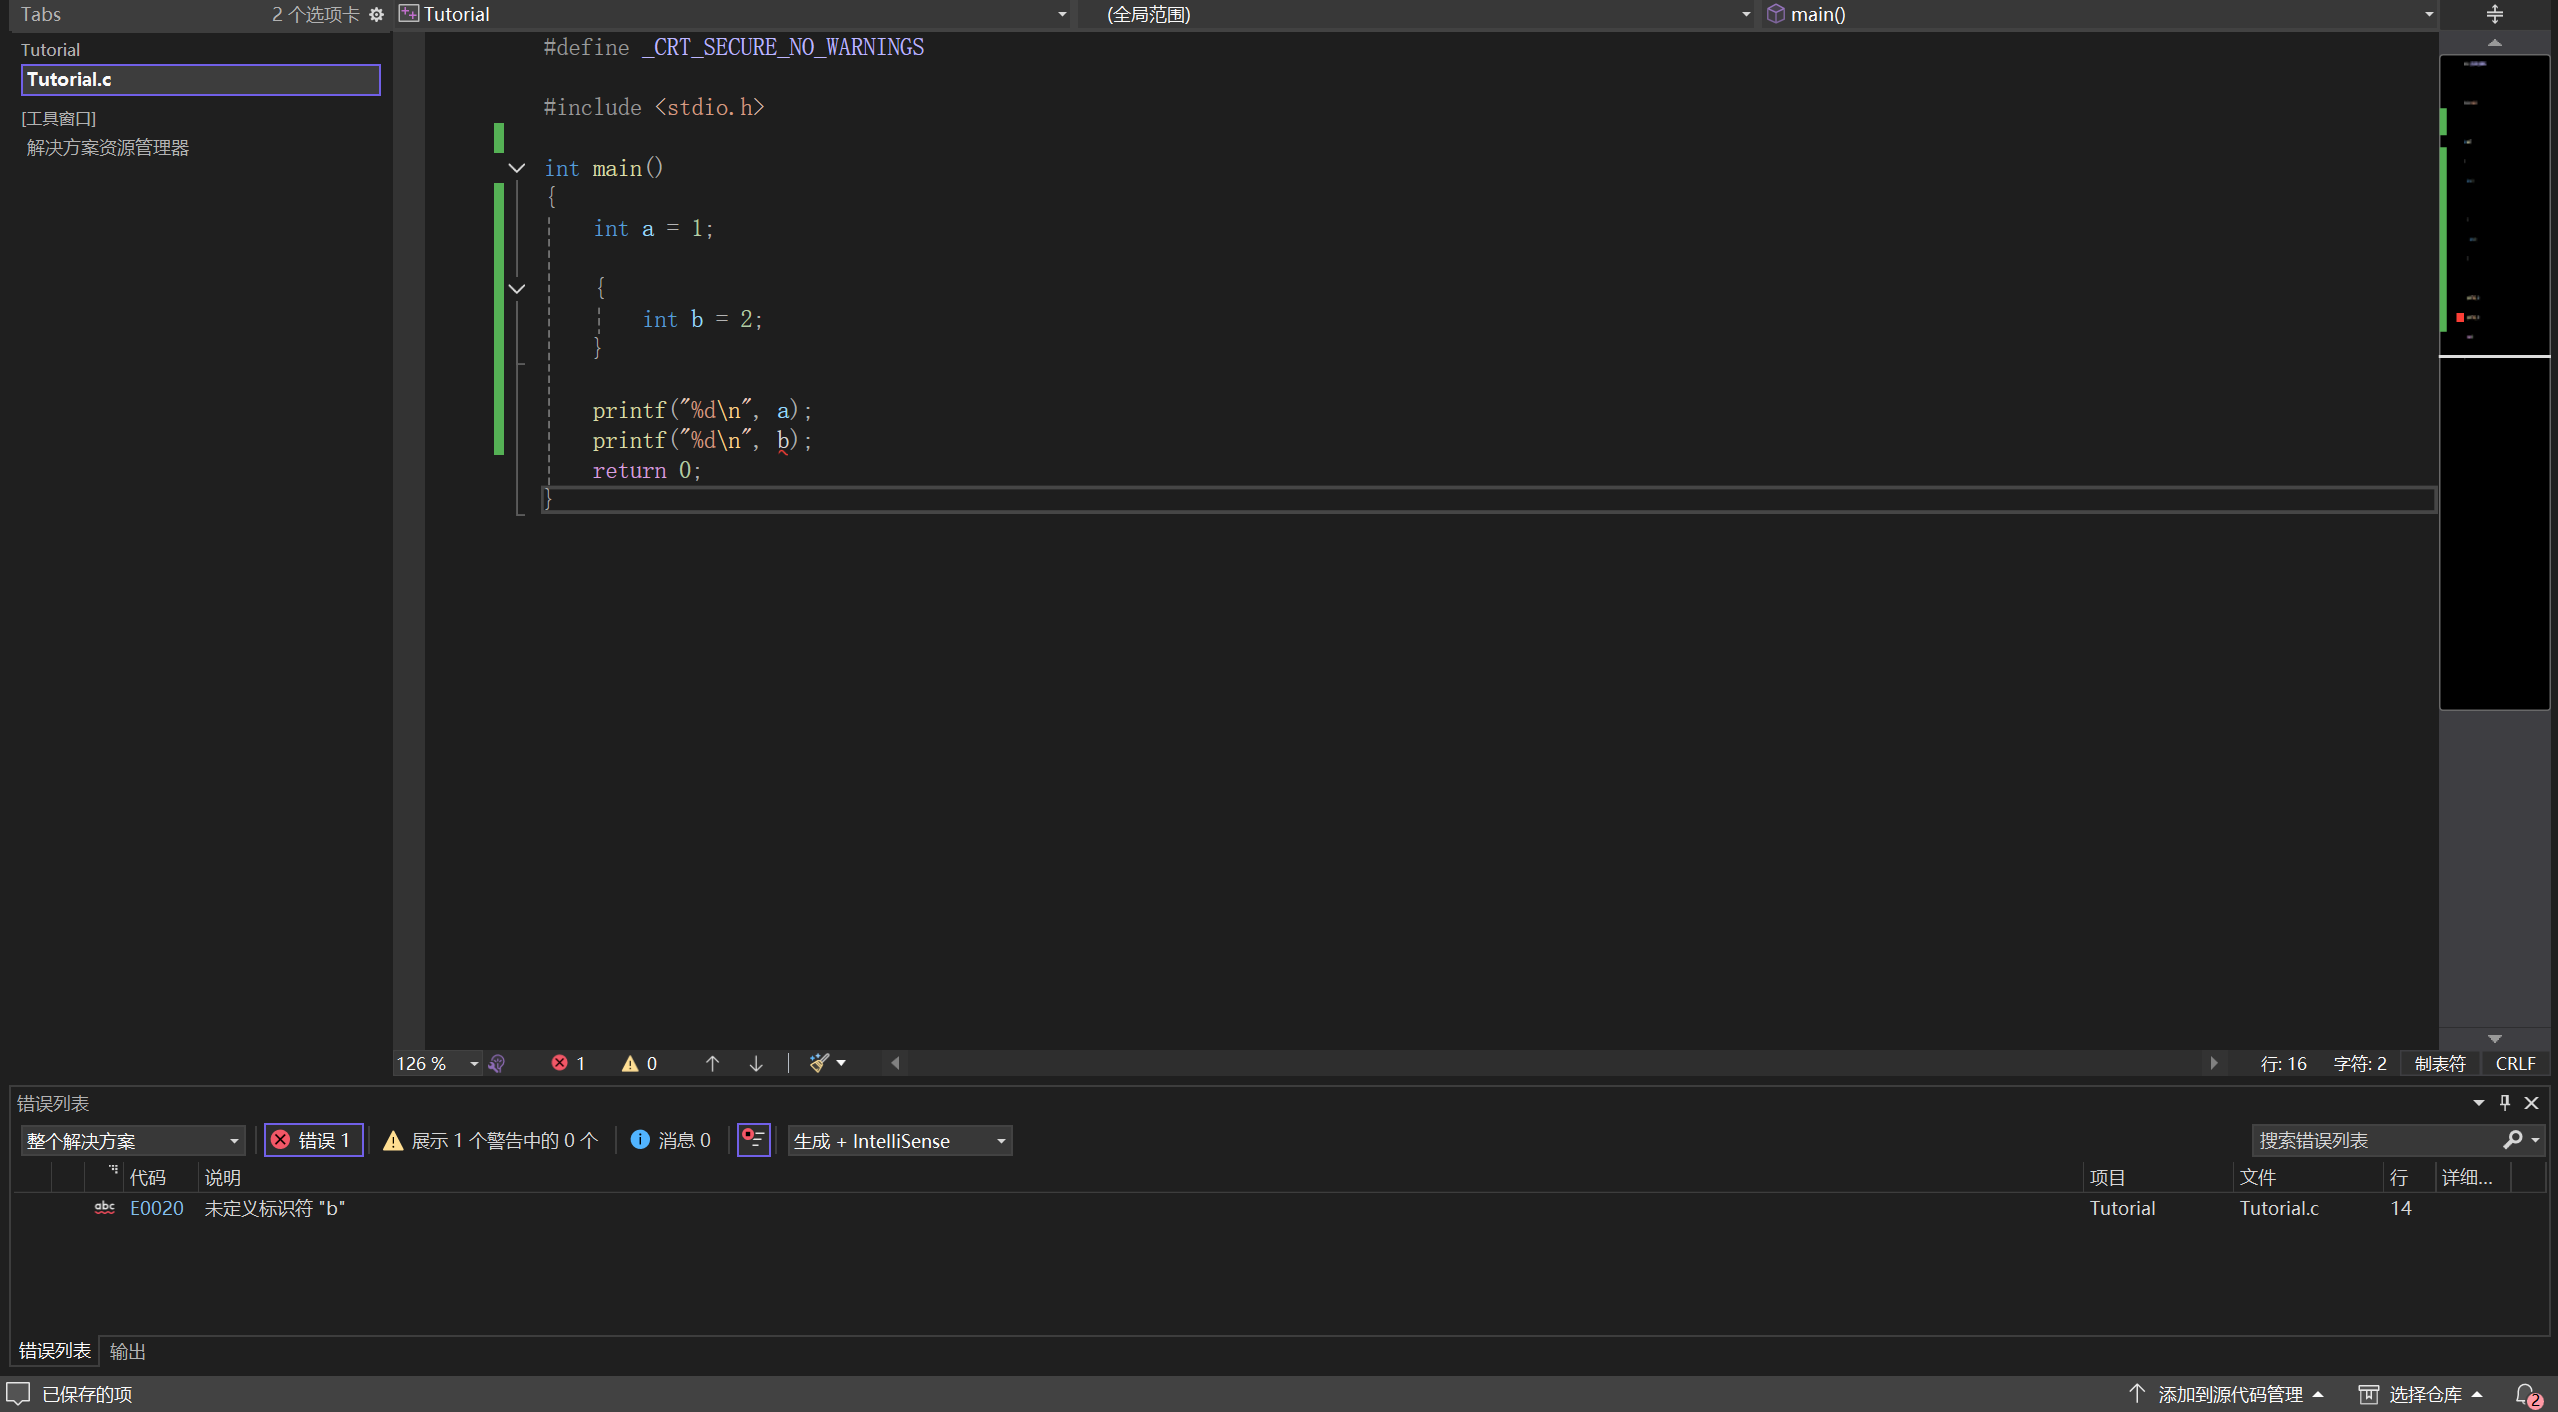Click the IntelliSense health indicator icon
This screenshot has width=2558, height=1412.
[x=497, y=1063]
